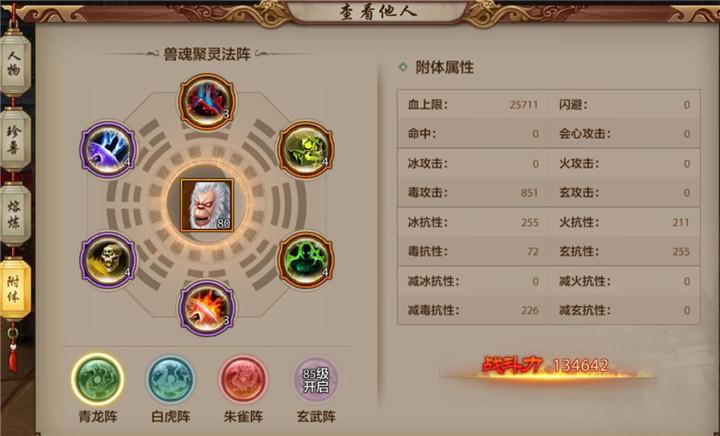Select the green shadow figure beast soul
Viewport: 720px width, 436px height.
click(306, 260)
